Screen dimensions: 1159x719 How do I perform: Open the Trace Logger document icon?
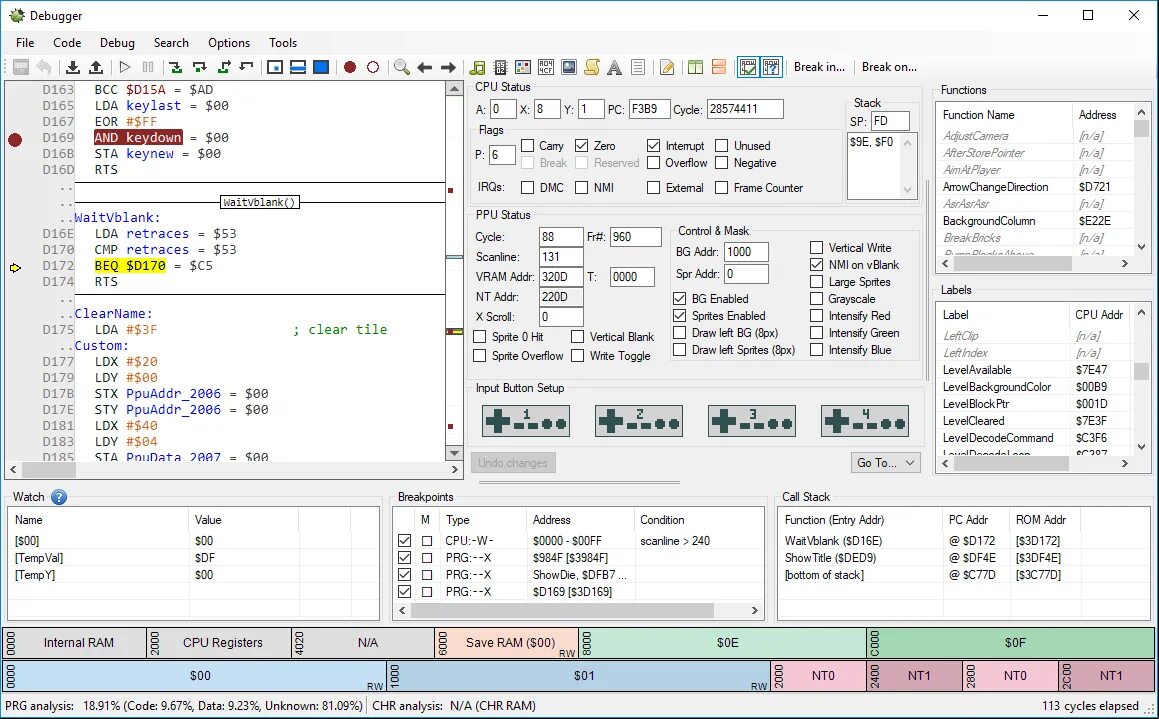pos(638,67)
